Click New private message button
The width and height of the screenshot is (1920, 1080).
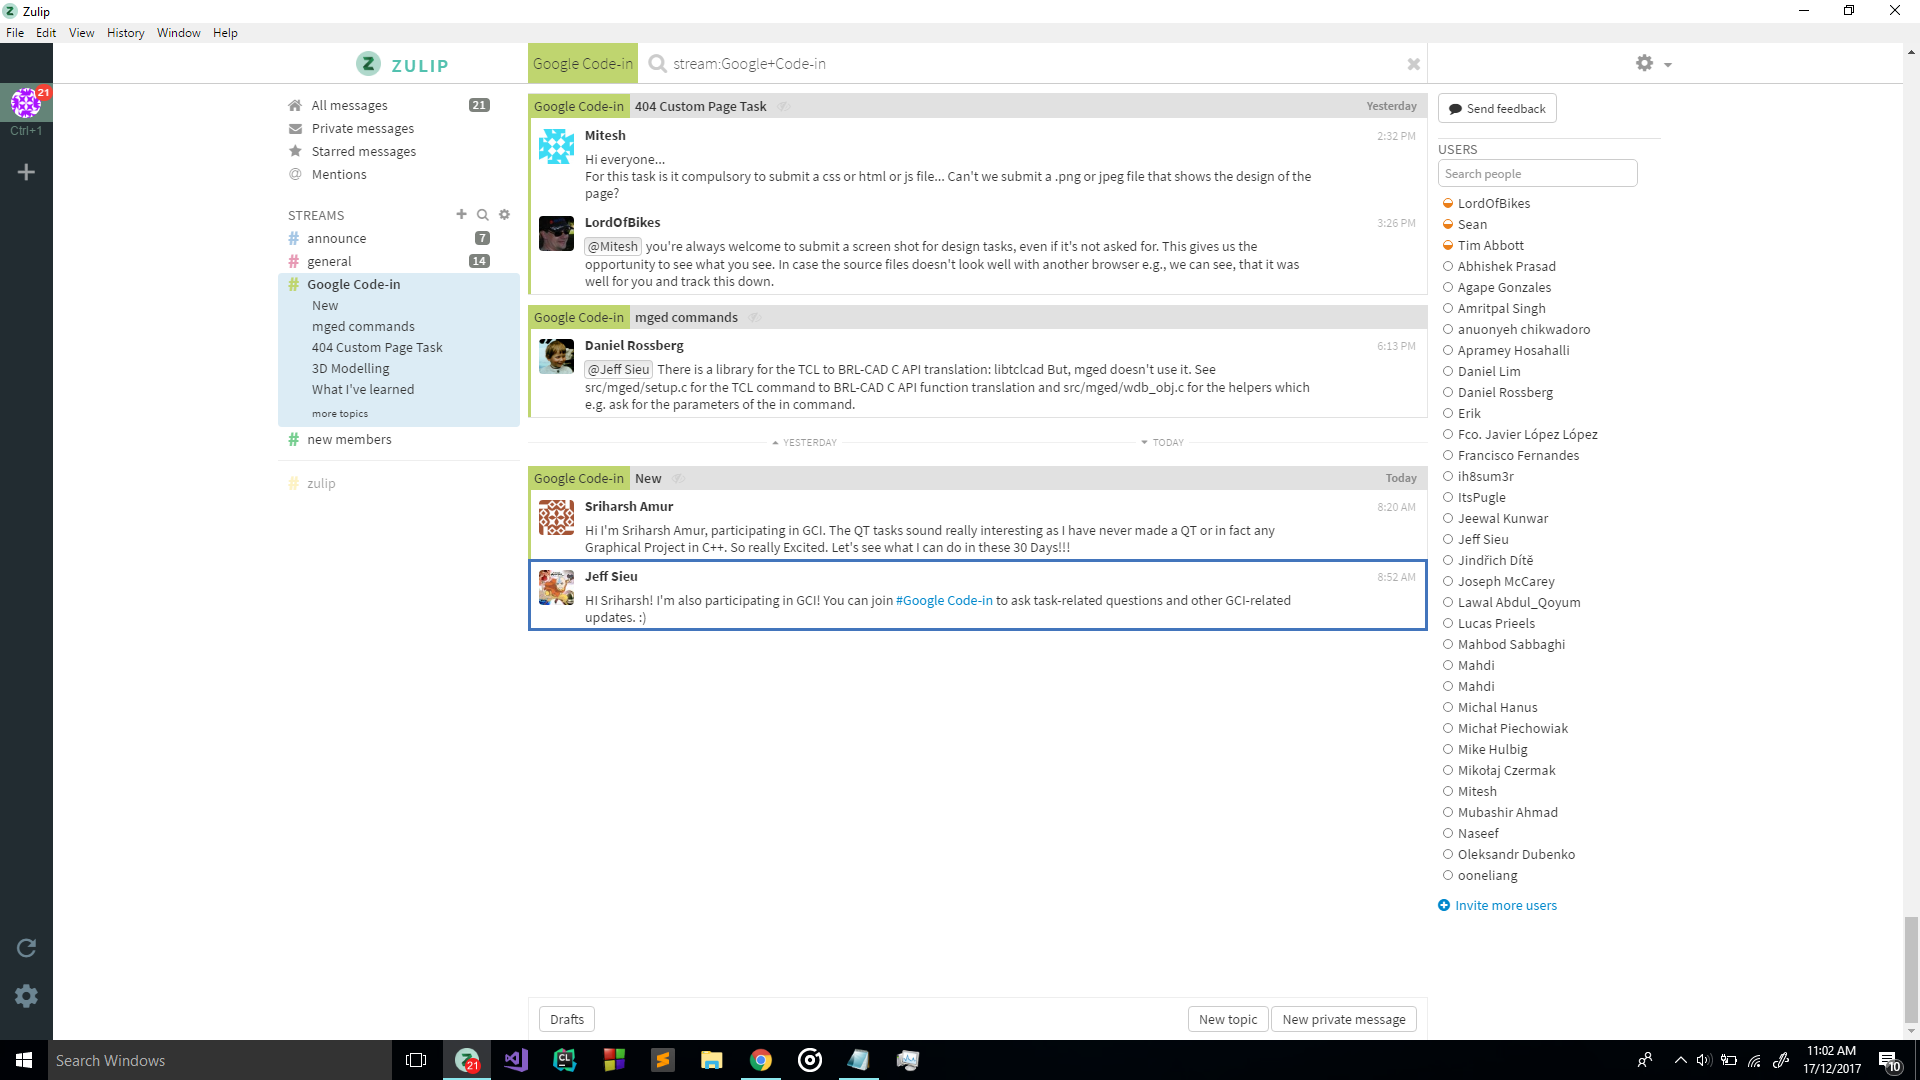point(1344,1019)
